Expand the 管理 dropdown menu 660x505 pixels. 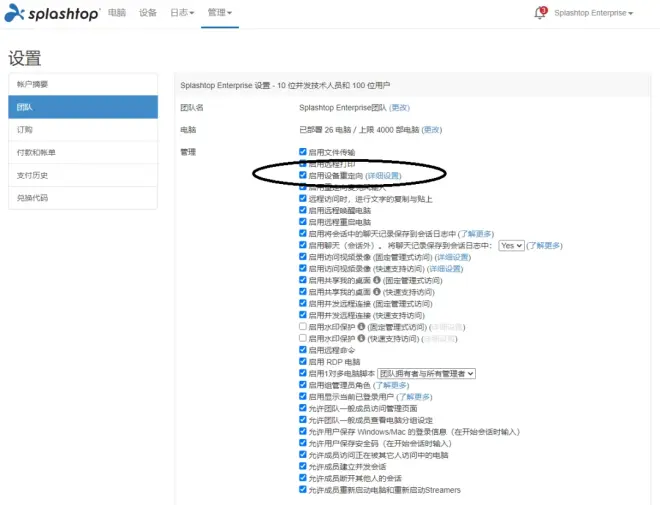tap(220, 13)
